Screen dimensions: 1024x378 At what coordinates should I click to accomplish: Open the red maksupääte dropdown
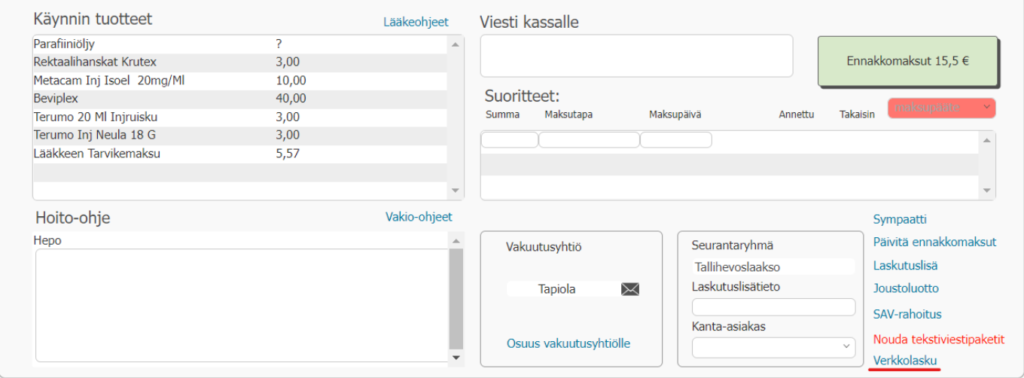point(942,108)
